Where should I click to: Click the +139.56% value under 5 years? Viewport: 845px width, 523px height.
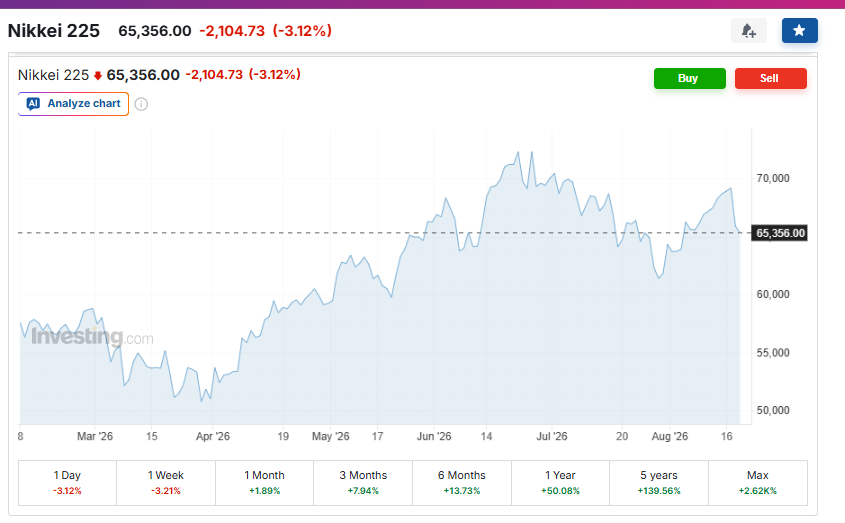[x=659, y=491]
